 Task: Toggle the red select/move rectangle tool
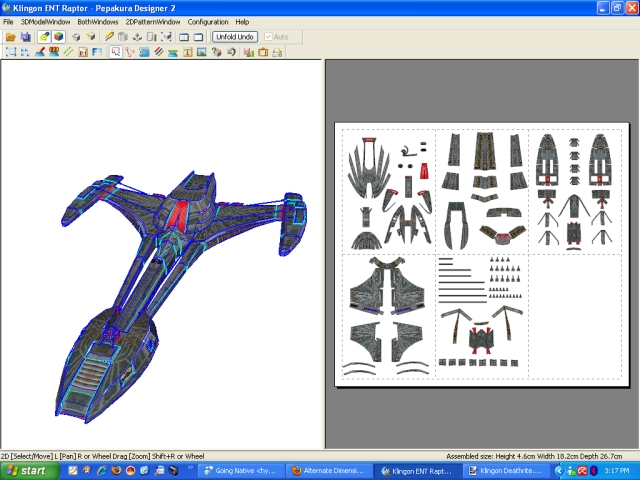[116, 52]
